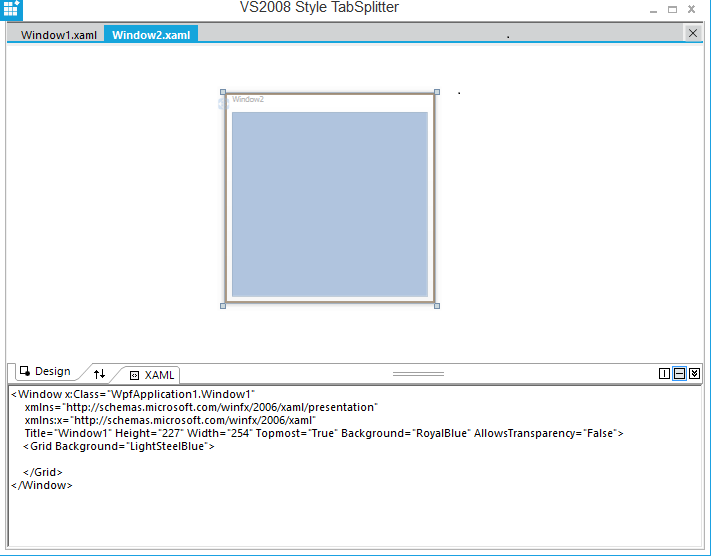Click the Grid Background line in XAML editor
The width and height of the screenshot is (713, 556).
[x=118, y=446]
